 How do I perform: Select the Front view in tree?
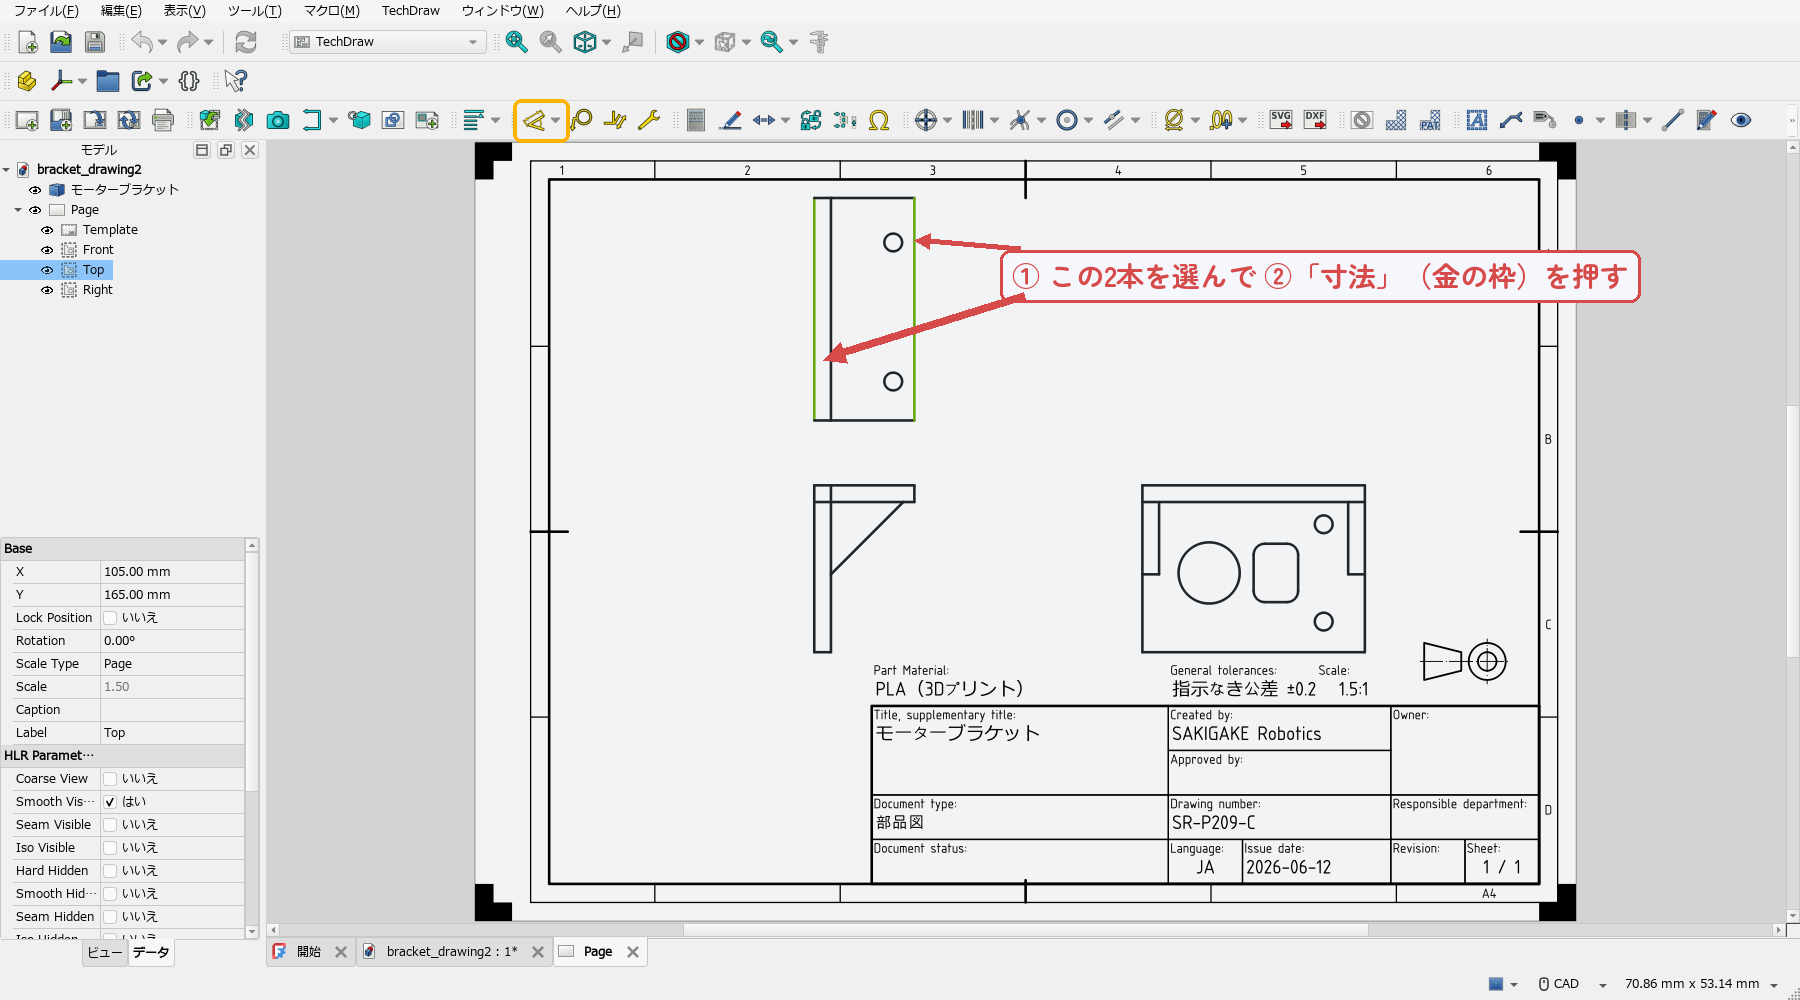[x=98, y=250]
